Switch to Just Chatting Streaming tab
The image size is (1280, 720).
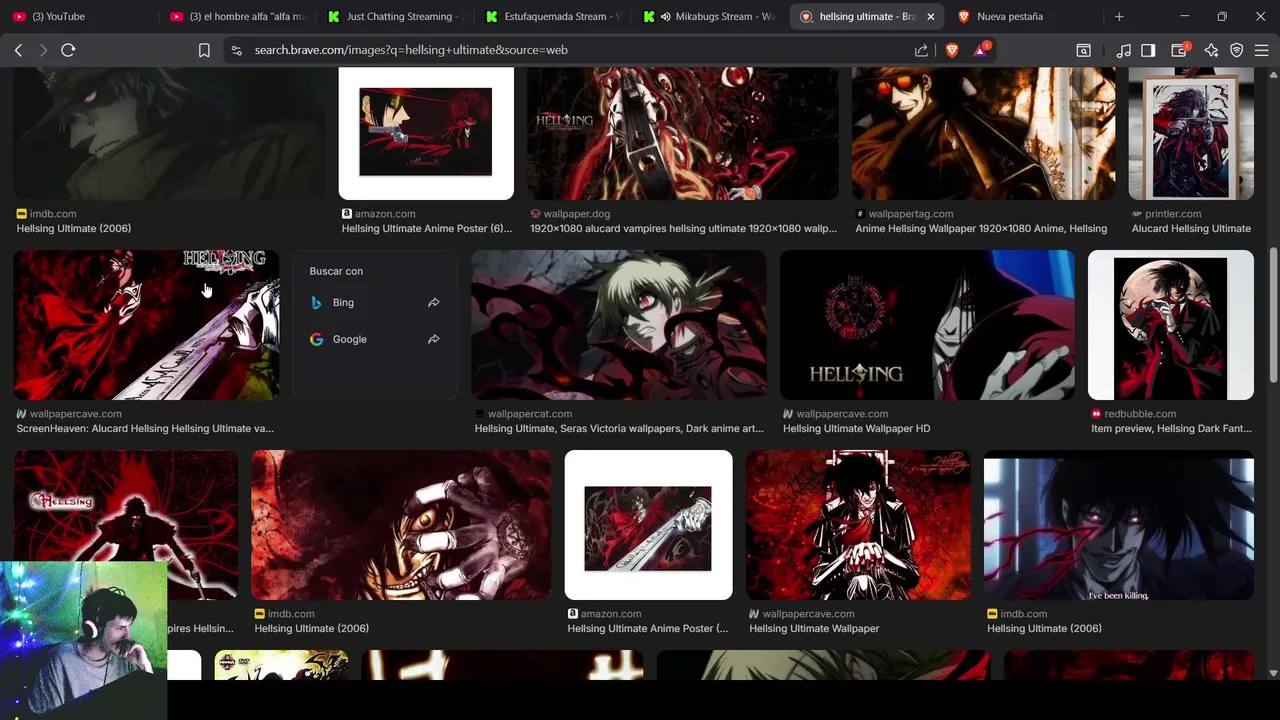point(394,16)
